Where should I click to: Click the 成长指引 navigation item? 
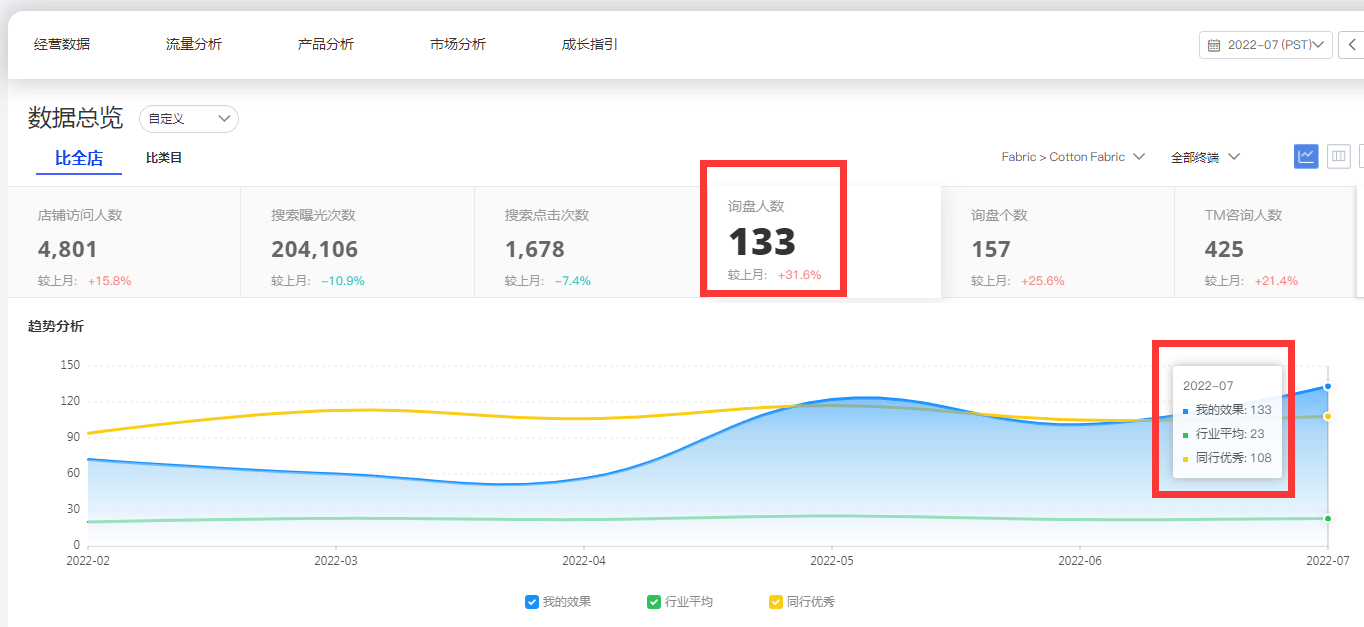[x=589, y=44]
